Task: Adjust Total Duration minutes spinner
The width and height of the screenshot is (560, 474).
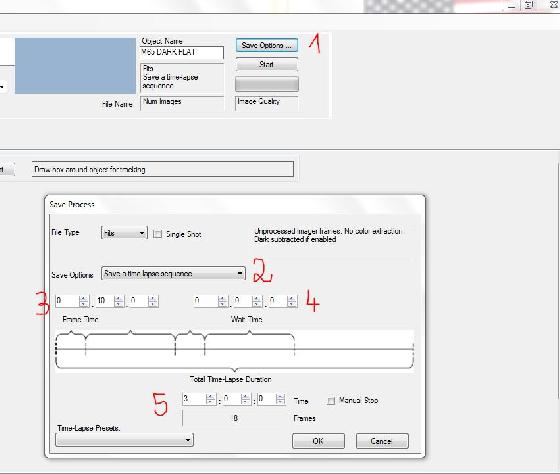Action: pyautogui.click(x=237, y=399)
